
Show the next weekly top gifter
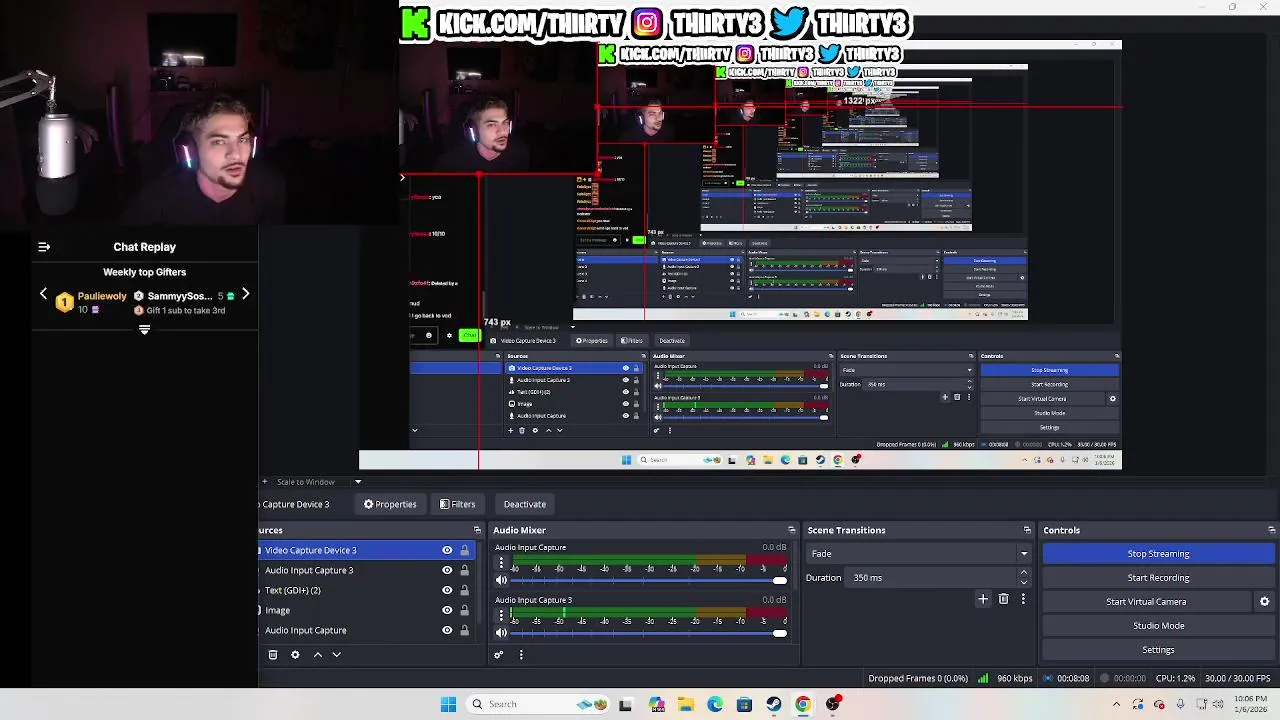click(x=245, y=294)
